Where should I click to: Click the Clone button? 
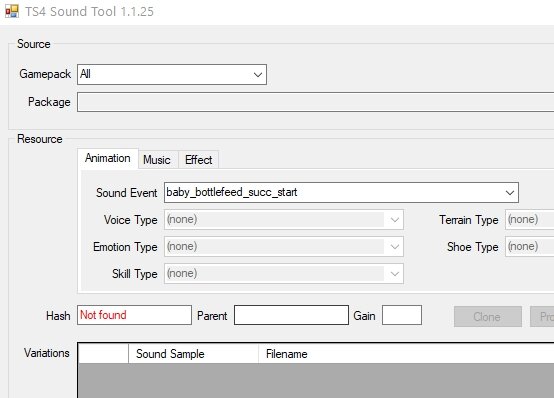(488, 316)
